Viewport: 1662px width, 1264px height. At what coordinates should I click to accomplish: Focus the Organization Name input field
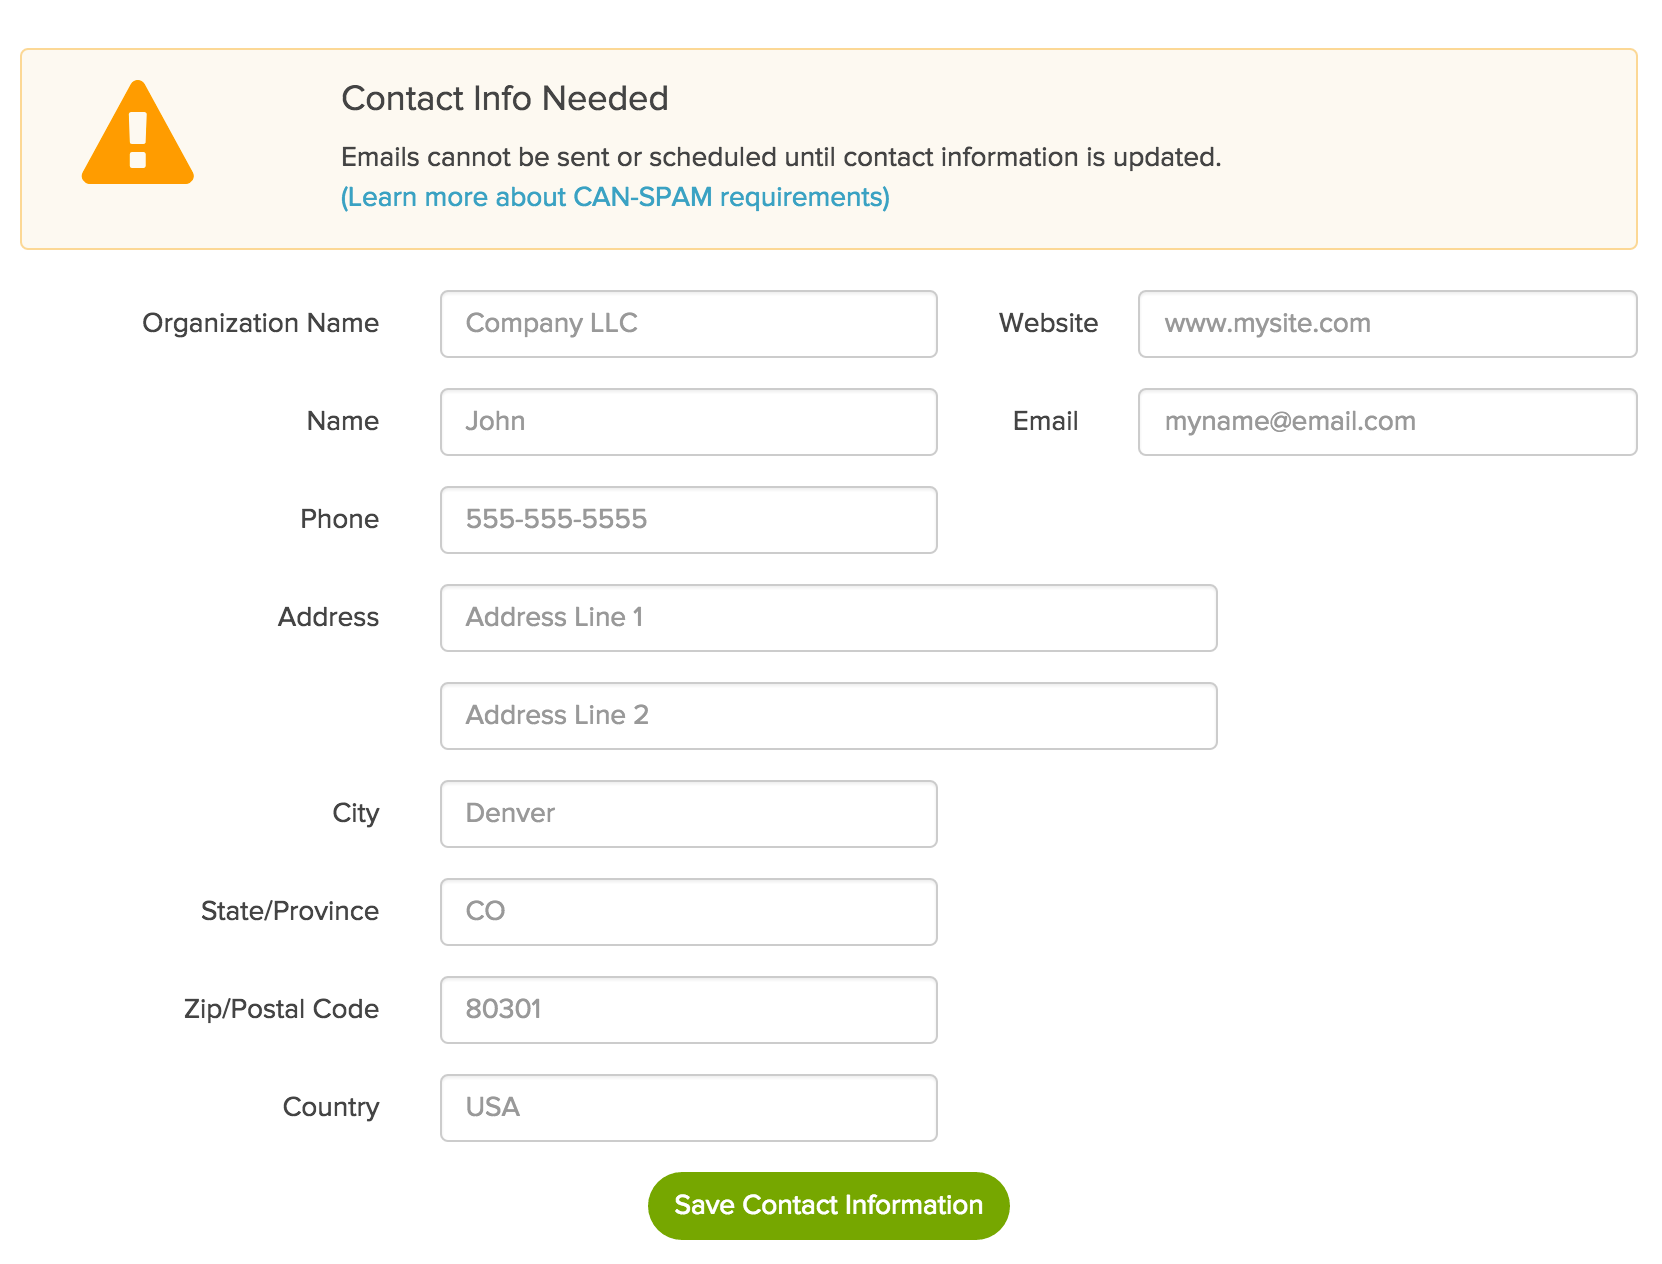pyautogui.click(x=688, y=324)
